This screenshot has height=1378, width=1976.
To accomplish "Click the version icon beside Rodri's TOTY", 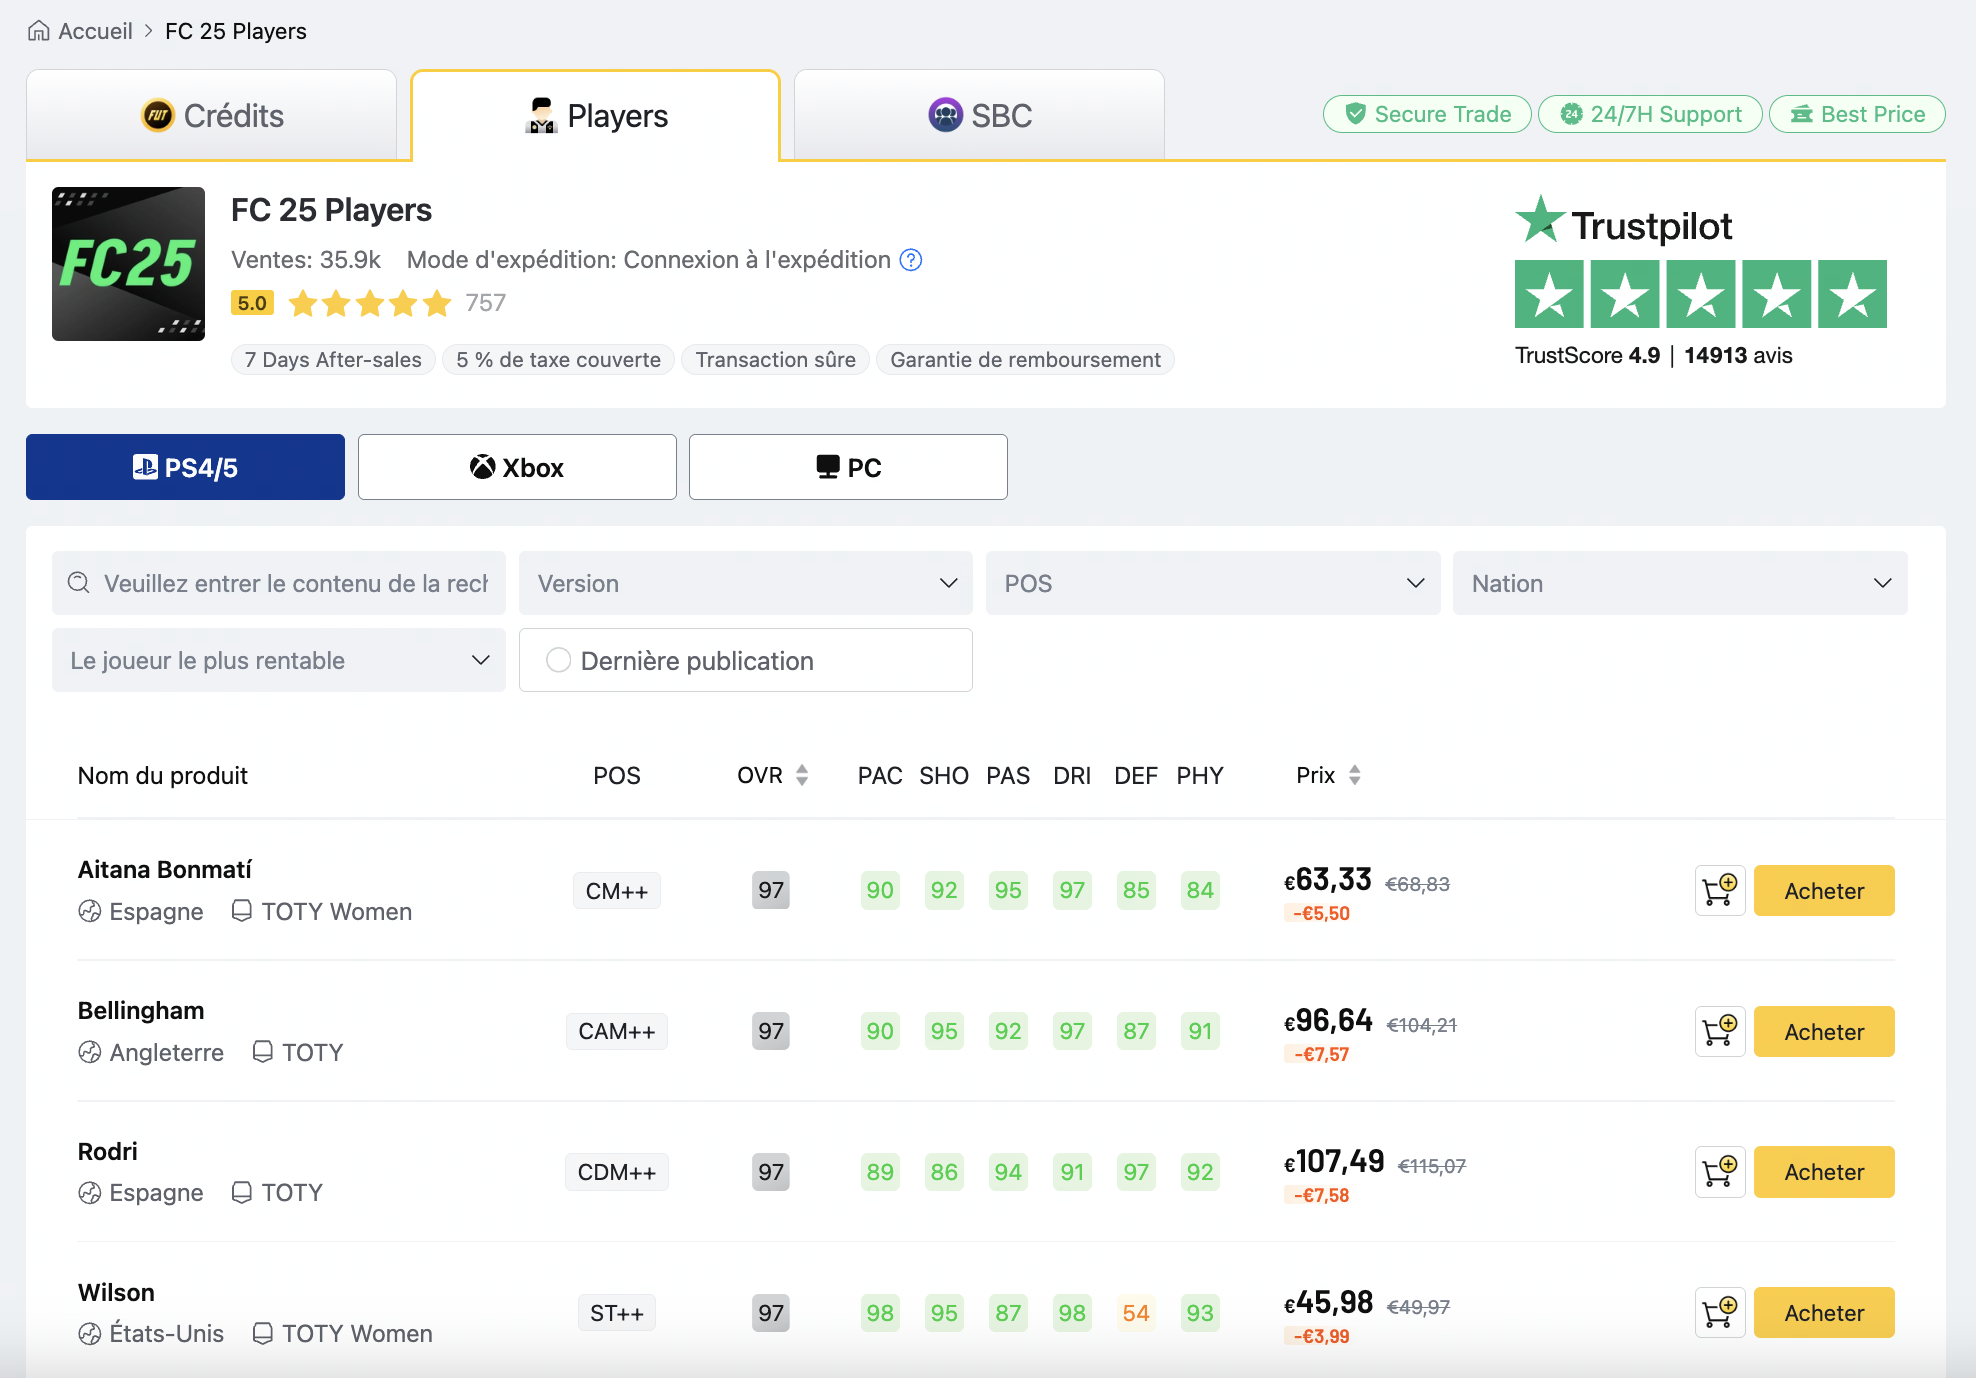I will coord(241,1193).
